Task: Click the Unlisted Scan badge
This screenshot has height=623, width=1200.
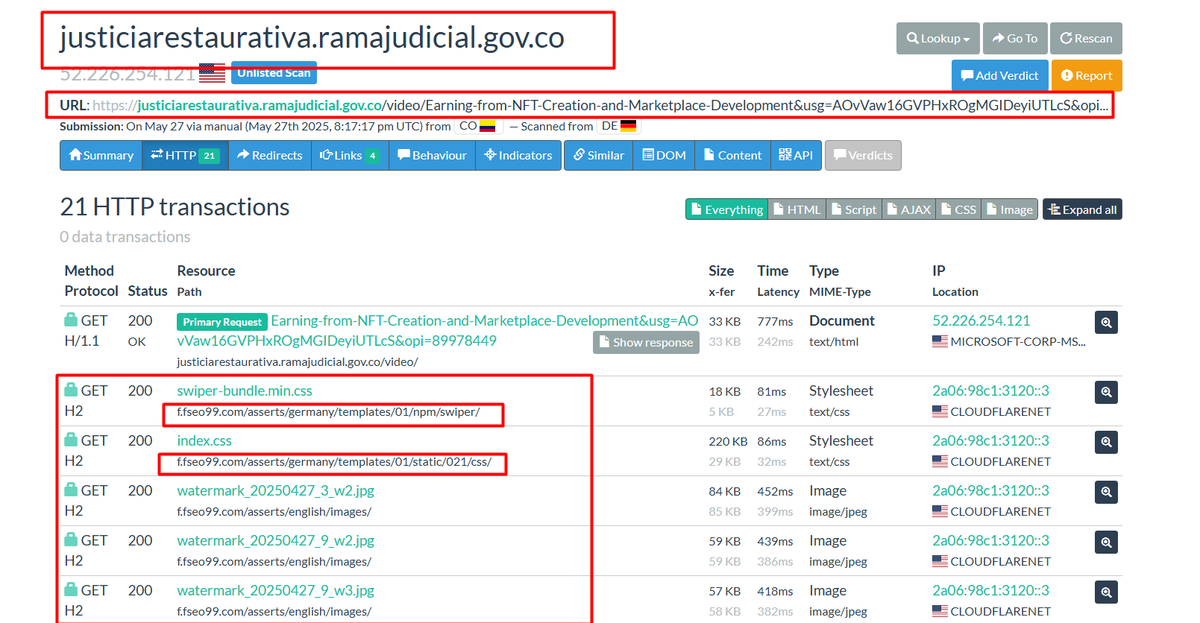Action: (x=274, y=73)
